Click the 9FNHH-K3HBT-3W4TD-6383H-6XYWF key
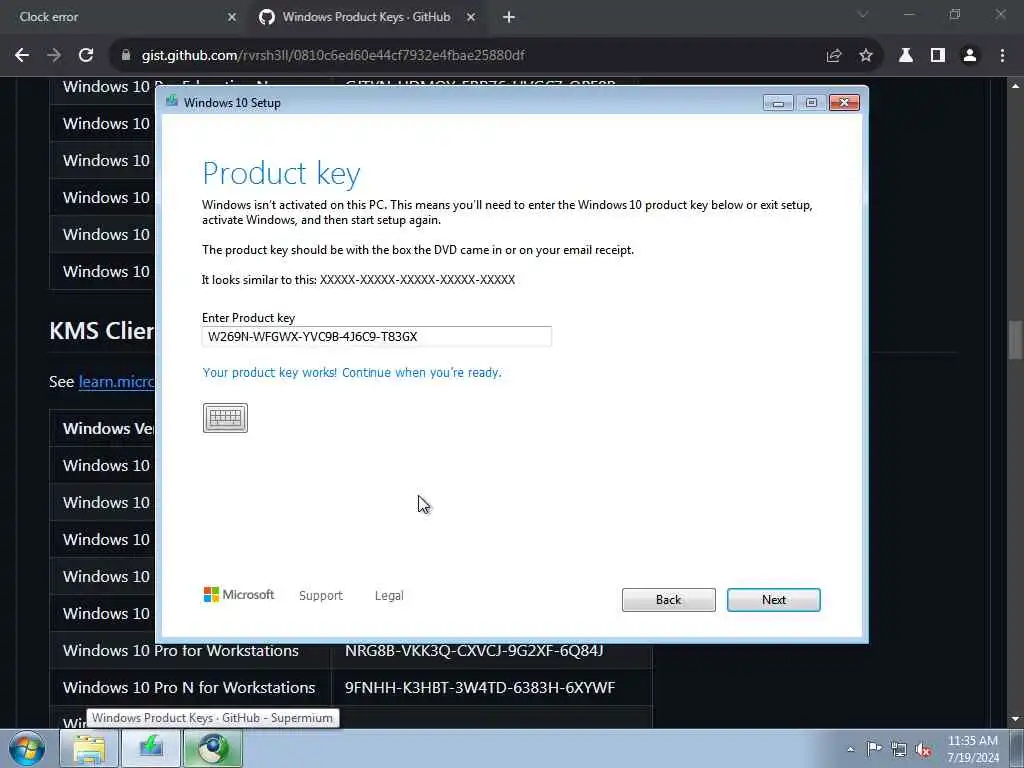 480,687
